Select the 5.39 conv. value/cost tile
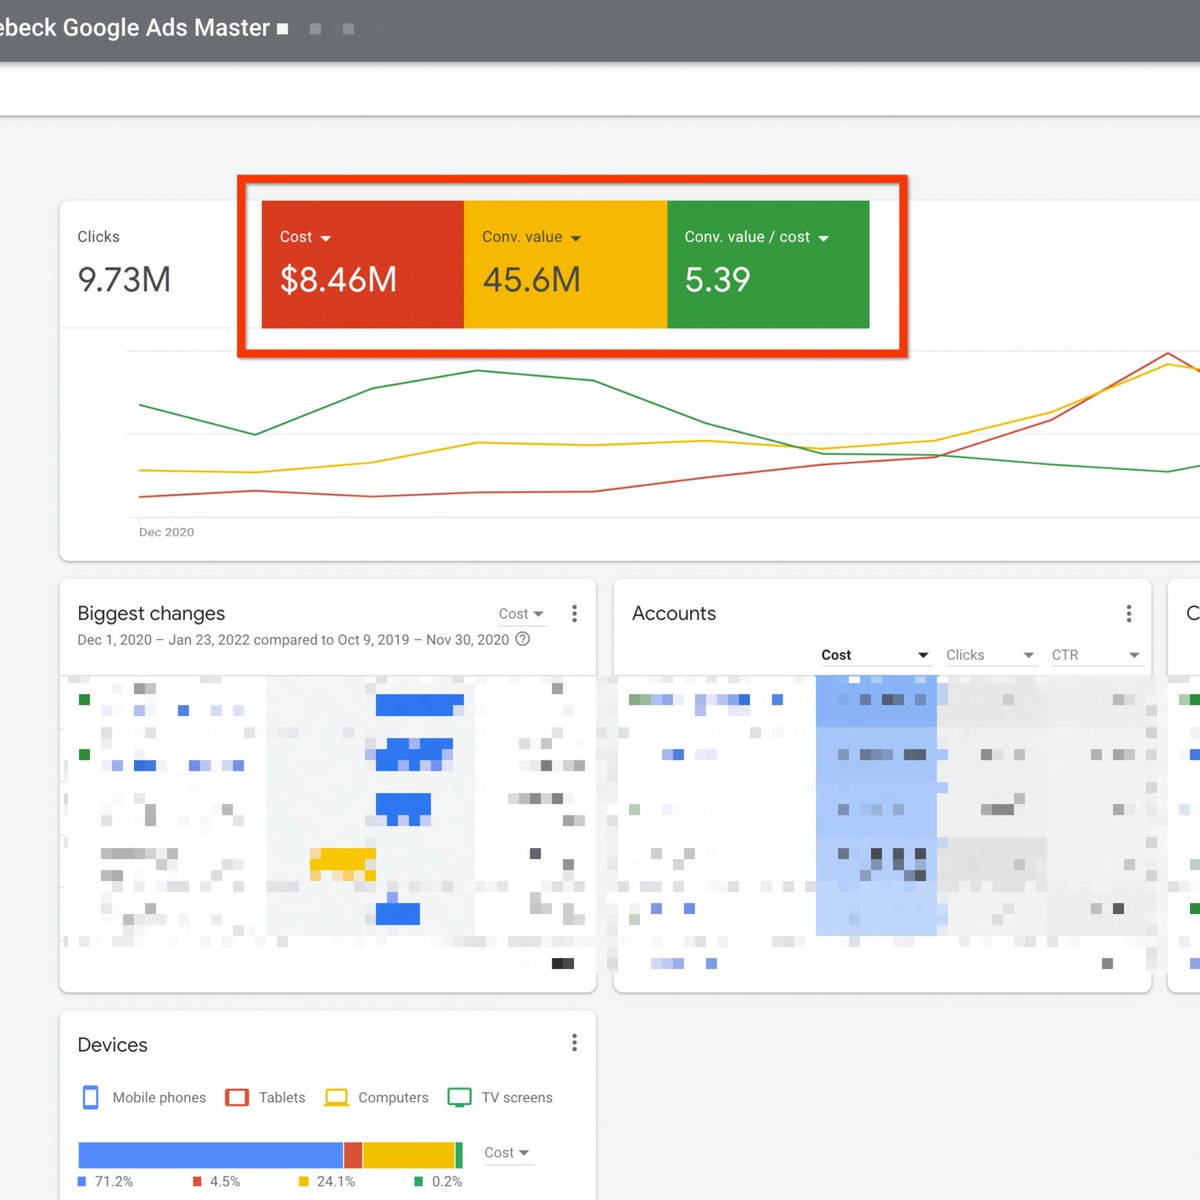The width and height of the screenshot is (1200, 1200). pyautogui.click(x=768, y=264)
